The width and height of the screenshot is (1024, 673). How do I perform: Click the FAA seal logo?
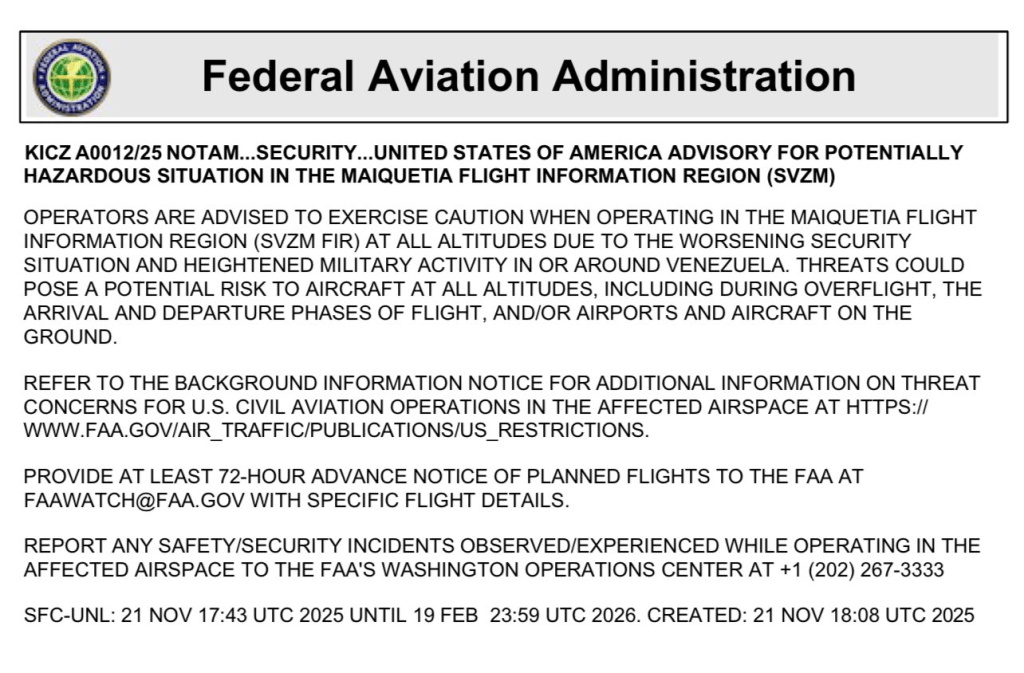coord(72,77)
